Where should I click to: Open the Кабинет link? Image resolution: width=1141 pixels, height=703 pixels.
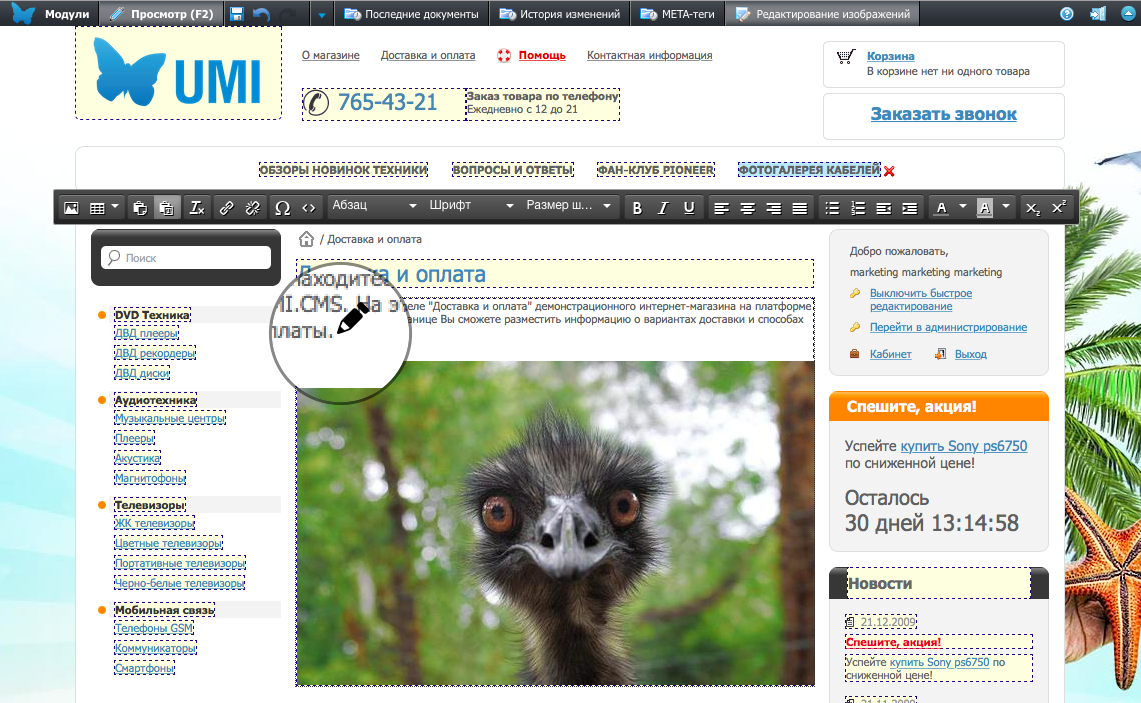(891, 354)
